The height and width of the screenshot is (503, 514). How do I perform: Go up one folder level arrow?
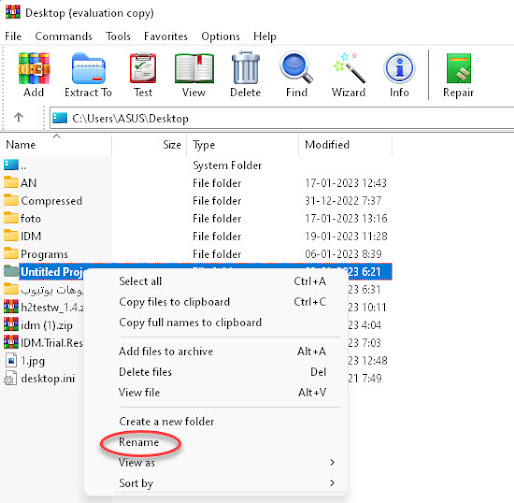coord(19,117)
